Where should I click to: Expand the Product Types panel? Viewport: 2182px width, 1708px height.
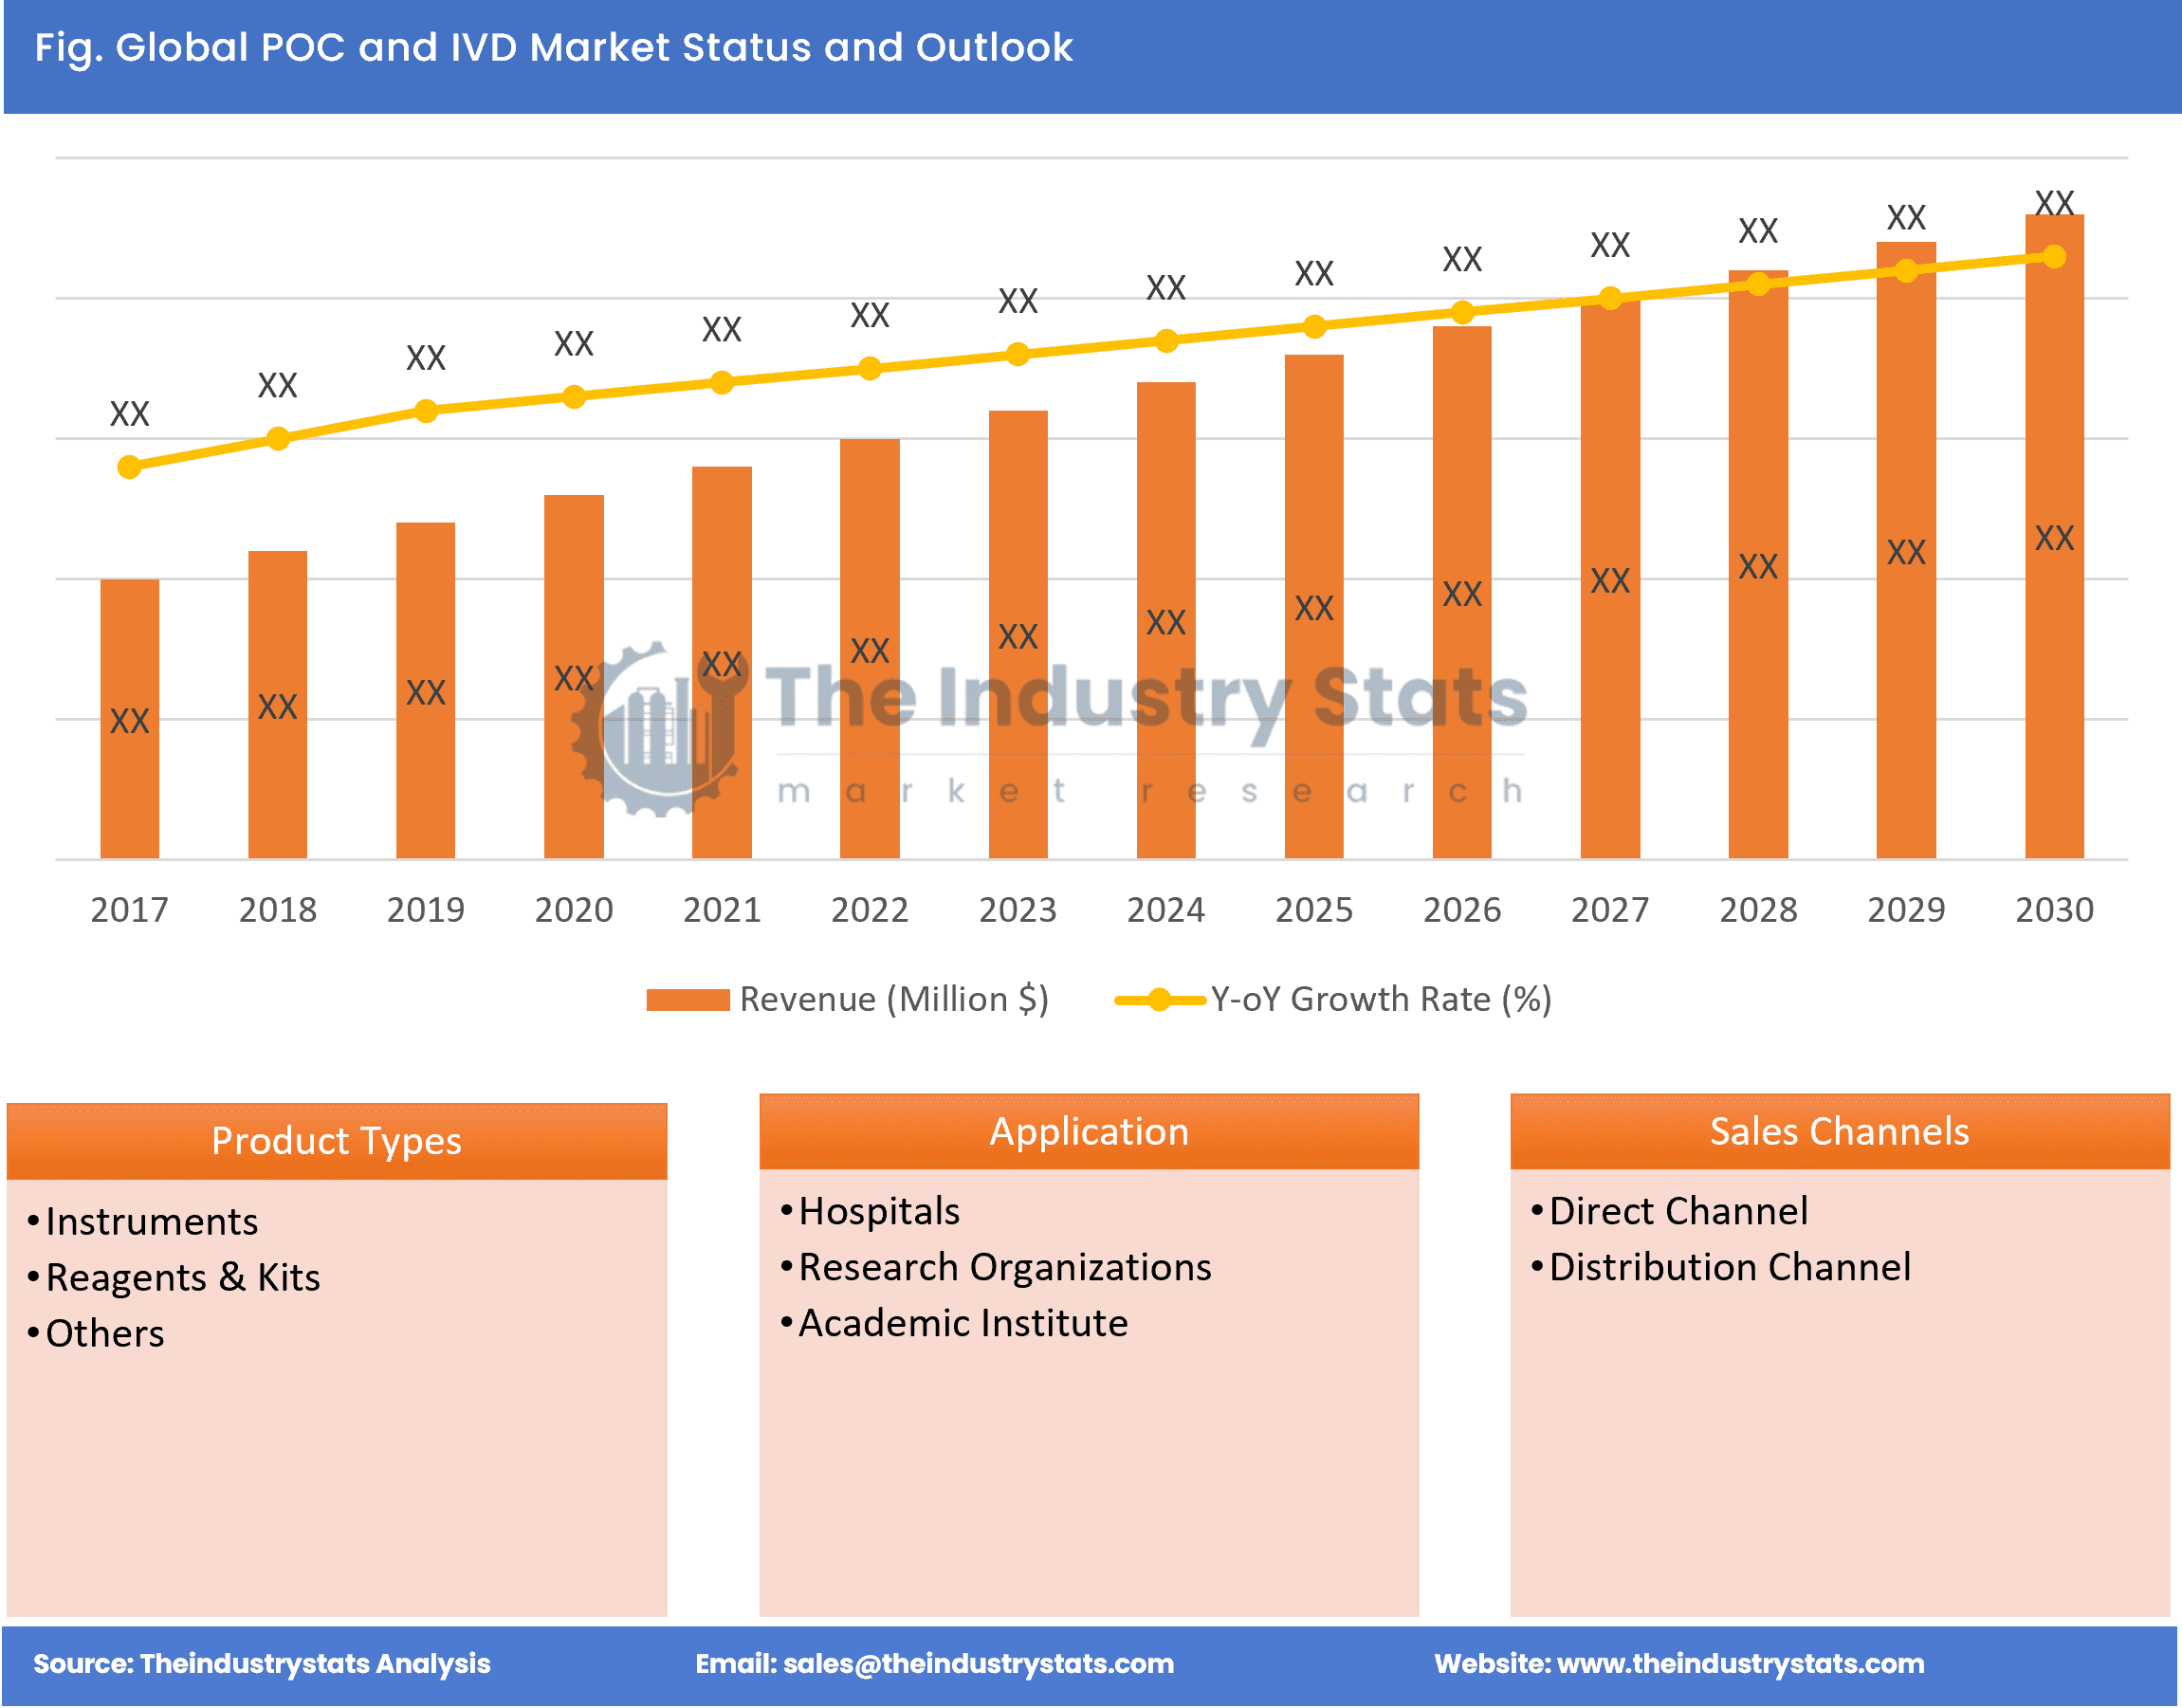point(337,1140)
